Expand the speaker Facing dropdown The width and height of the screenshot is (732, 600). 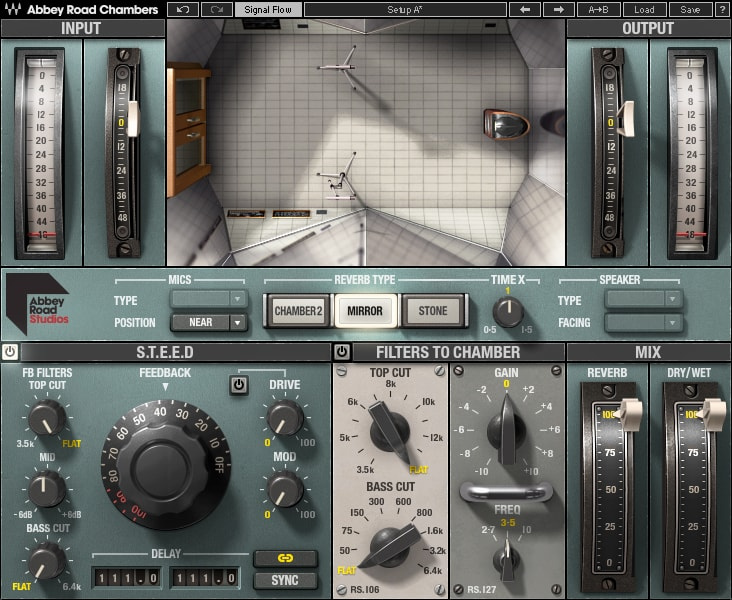pyautogui.click(x=643, y=323)
